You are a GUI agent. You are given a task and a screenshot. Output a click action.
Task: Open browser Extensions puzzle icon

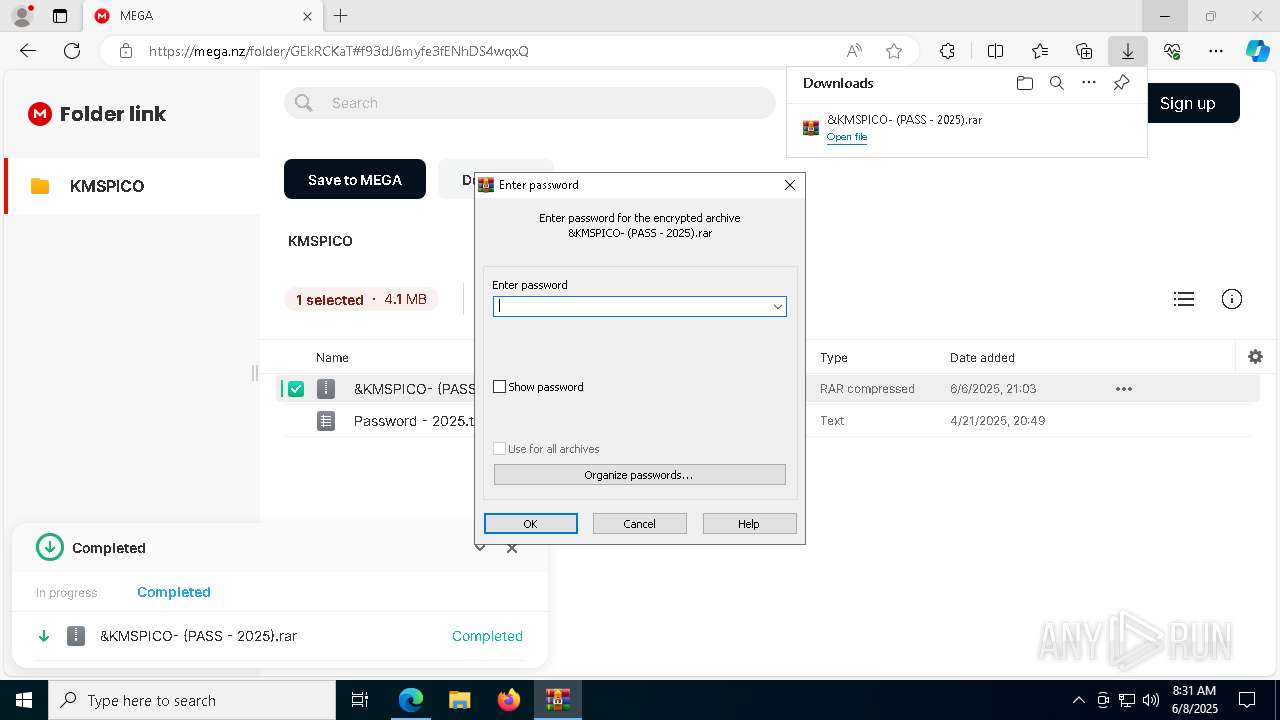[x=947, y=51]
